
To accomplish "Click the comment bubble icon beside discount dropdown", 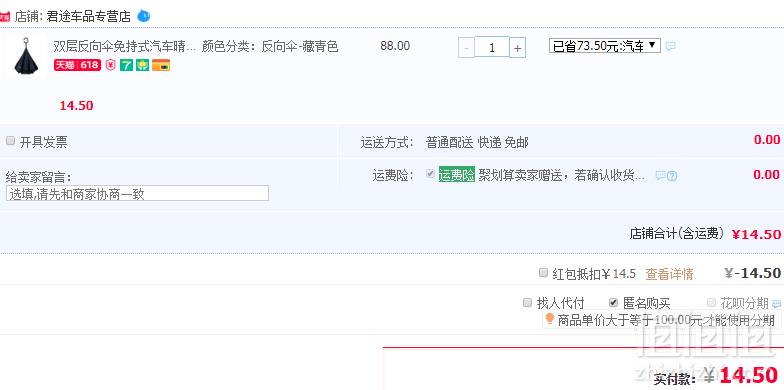I will pyautogui.click(x=671, y=46).
